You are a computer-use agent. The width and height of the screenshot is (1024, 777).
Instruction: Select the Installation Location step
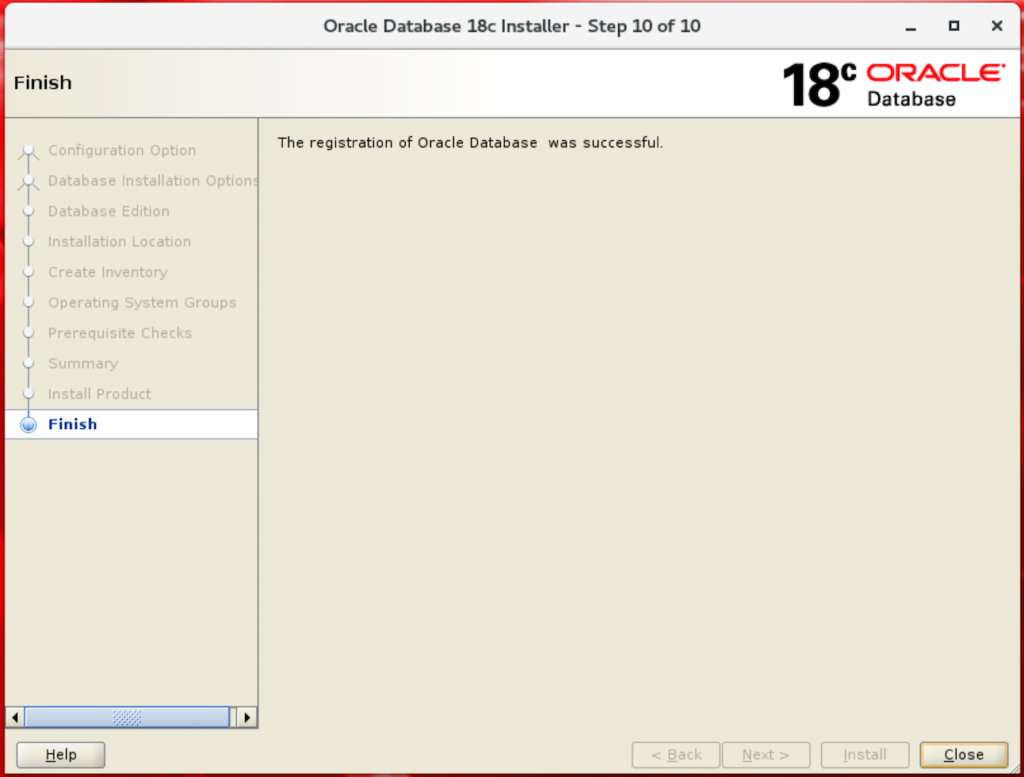coord(120,242)
